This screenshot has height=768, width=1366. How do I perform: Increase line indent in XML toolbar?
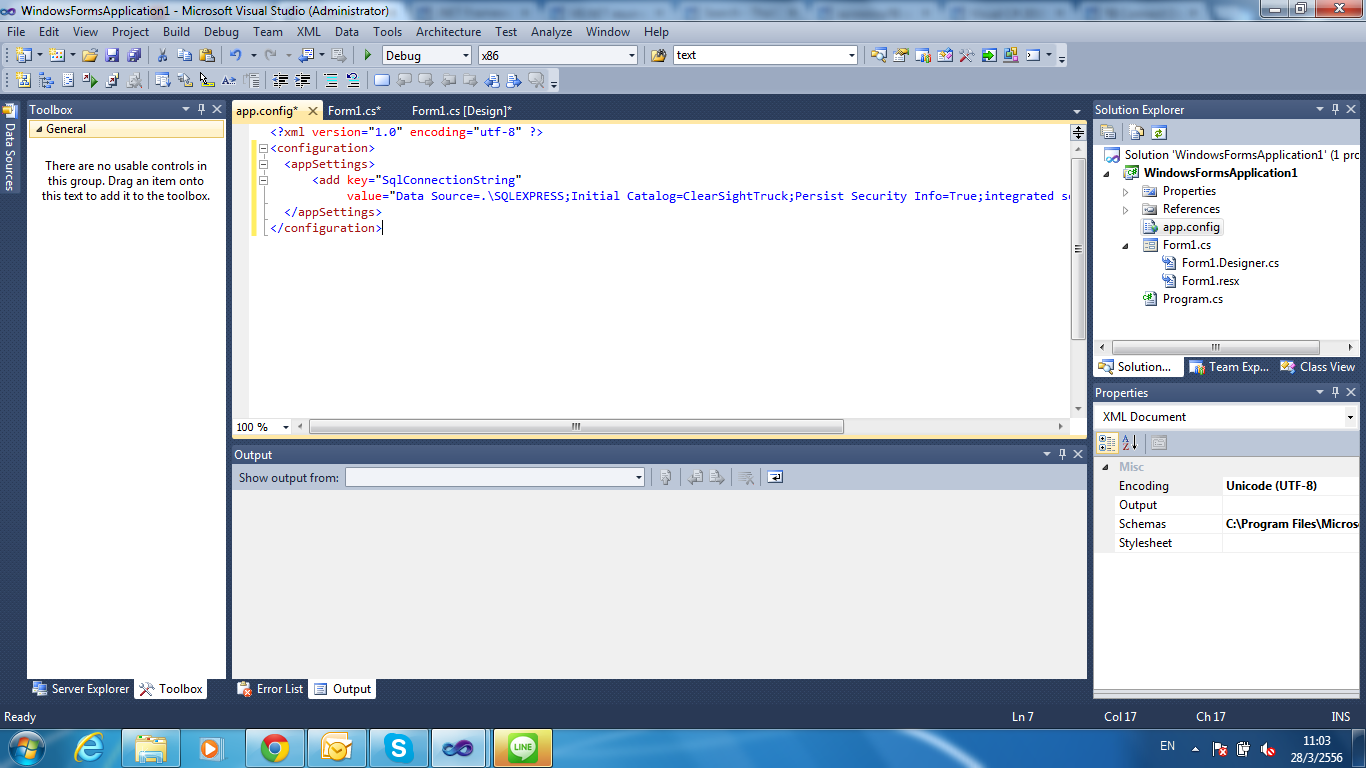coord(302,80)
